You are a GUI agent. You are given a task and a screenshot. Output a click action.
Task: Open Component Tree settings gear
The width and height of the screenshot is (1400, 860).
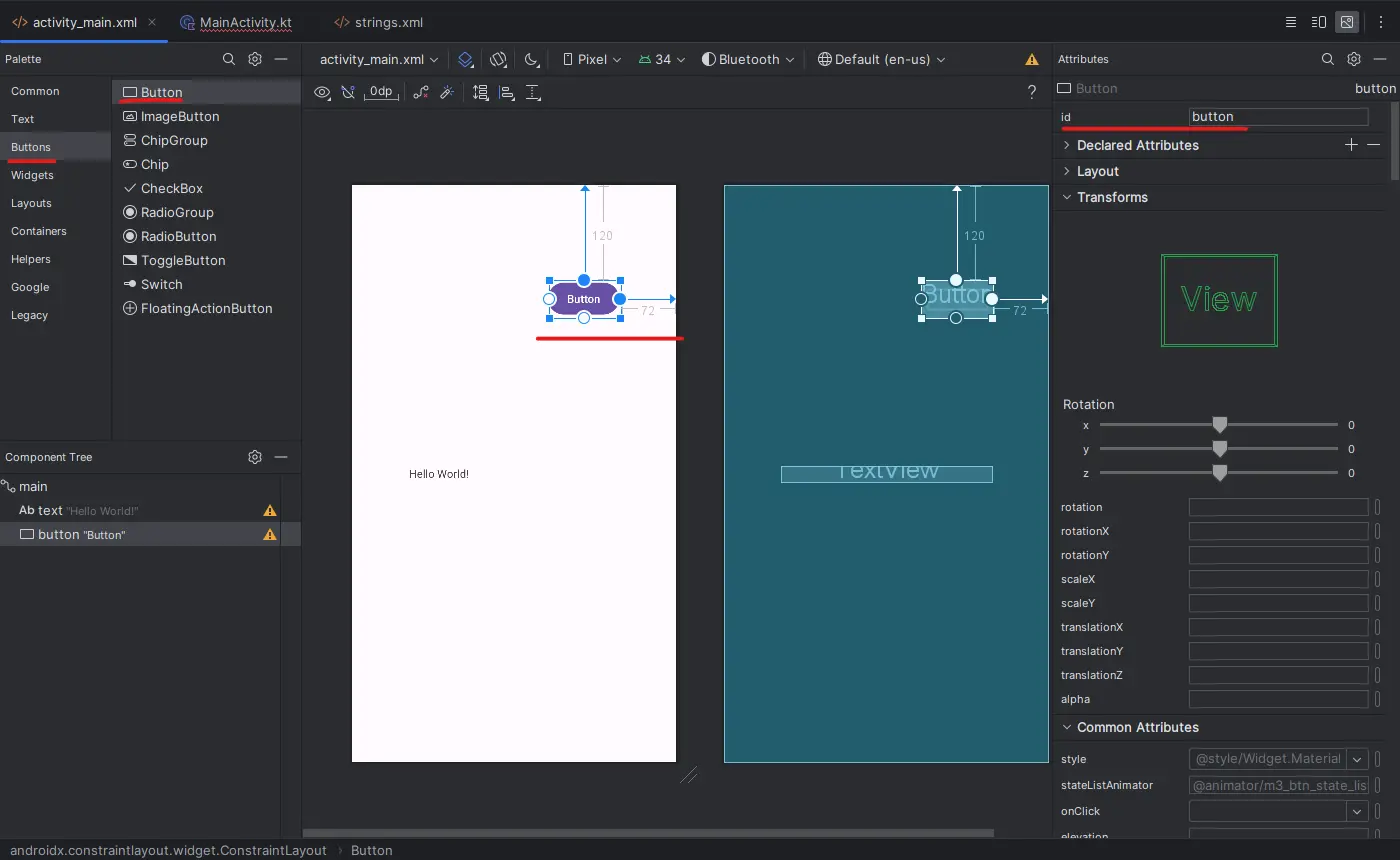(255, 457)
